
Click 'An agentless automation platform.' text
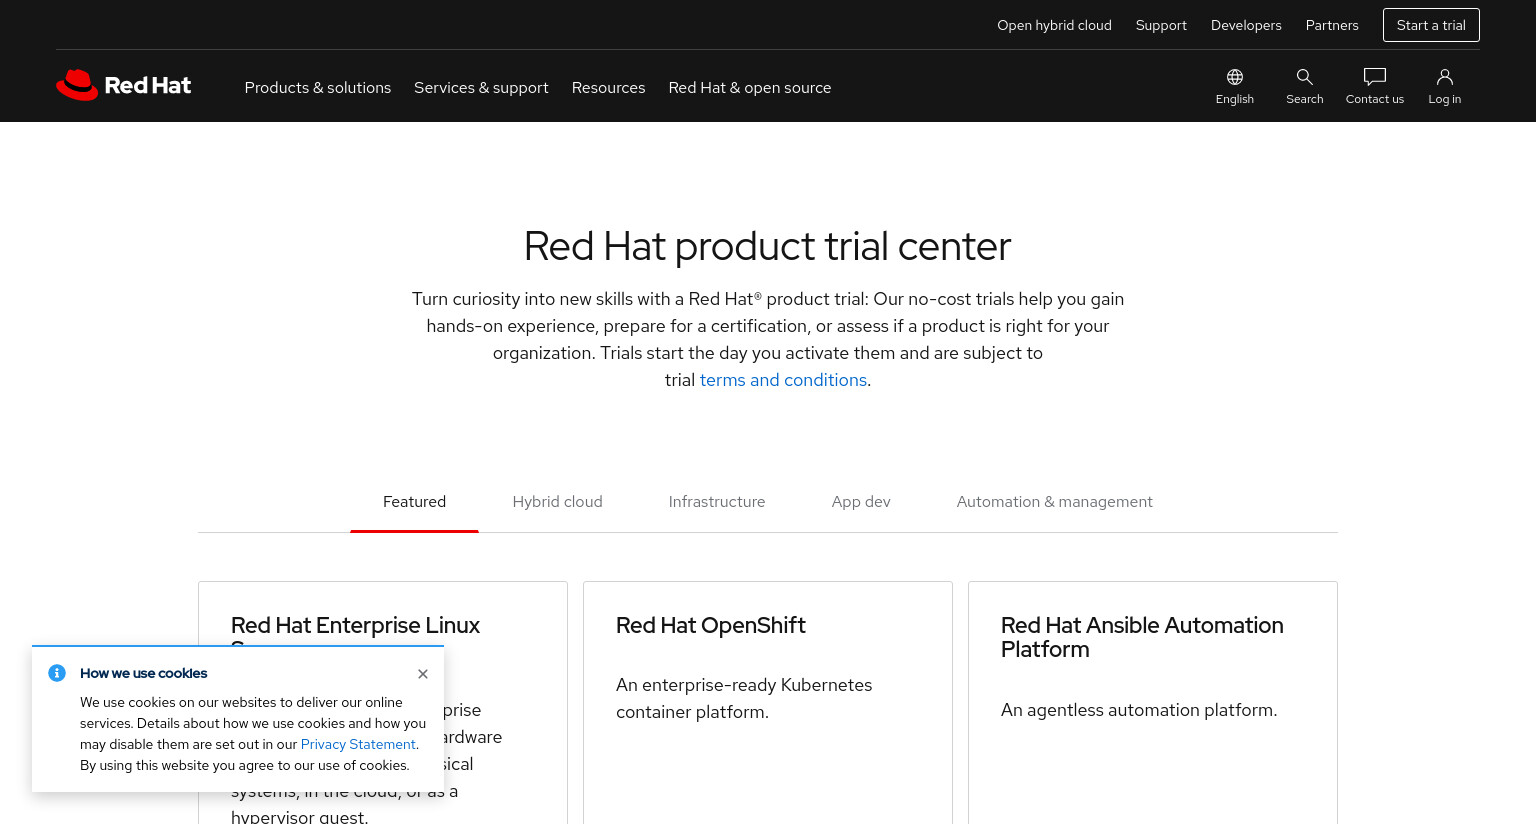[1139, 710]
